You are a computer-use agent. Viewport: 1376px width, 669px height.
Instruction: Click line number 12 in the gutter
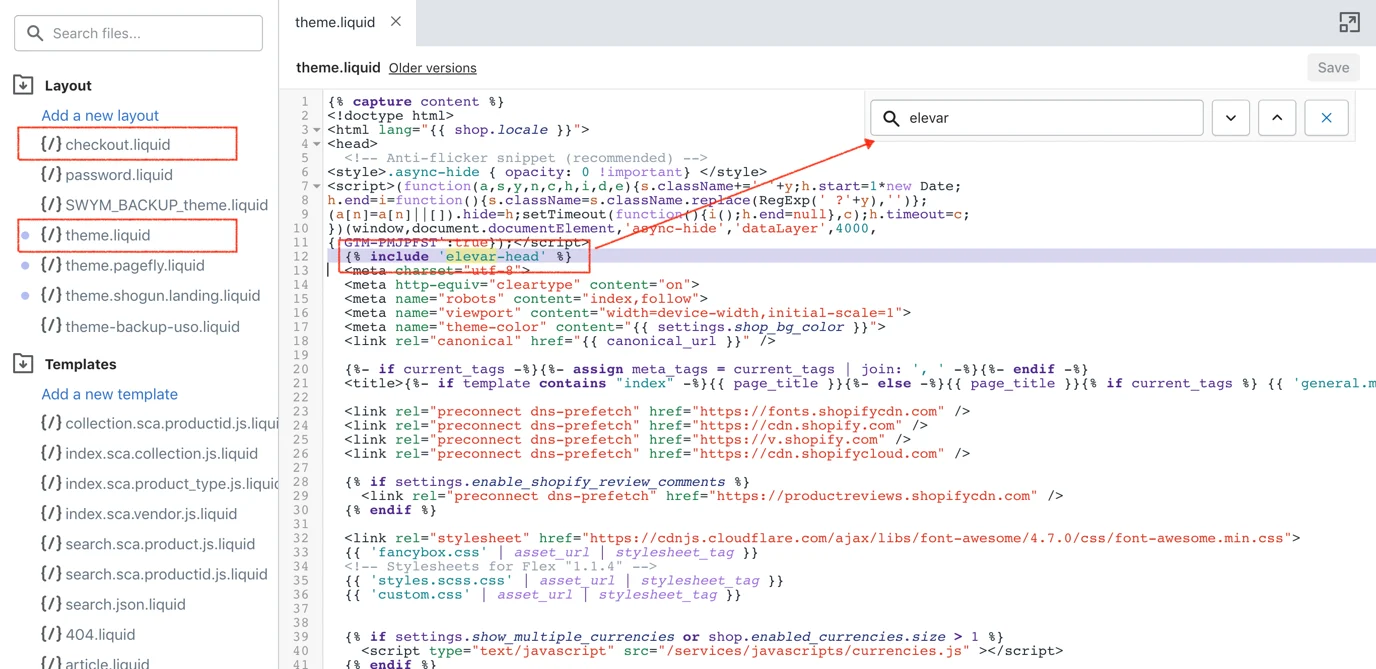point(301,256)
